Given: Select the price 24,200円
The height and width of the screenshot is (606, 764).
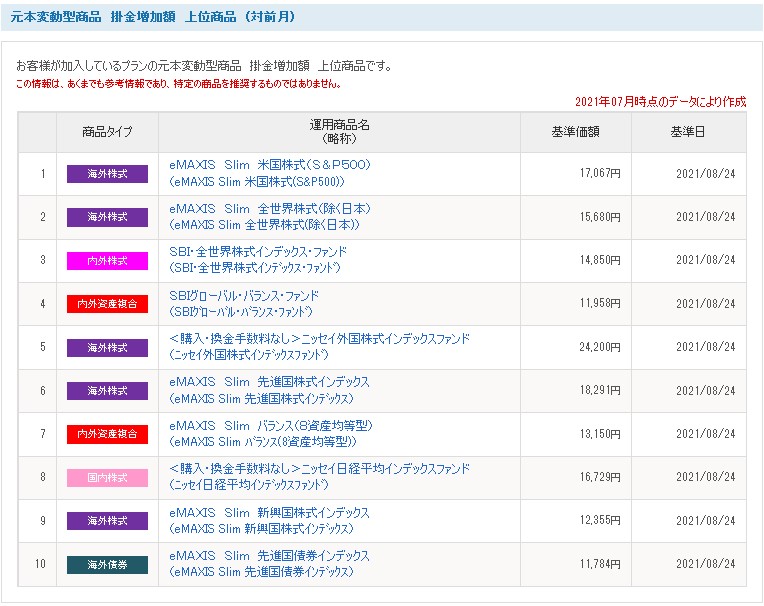Looking at the screenshot, I should pyautogui.click(x=600, y=347).
